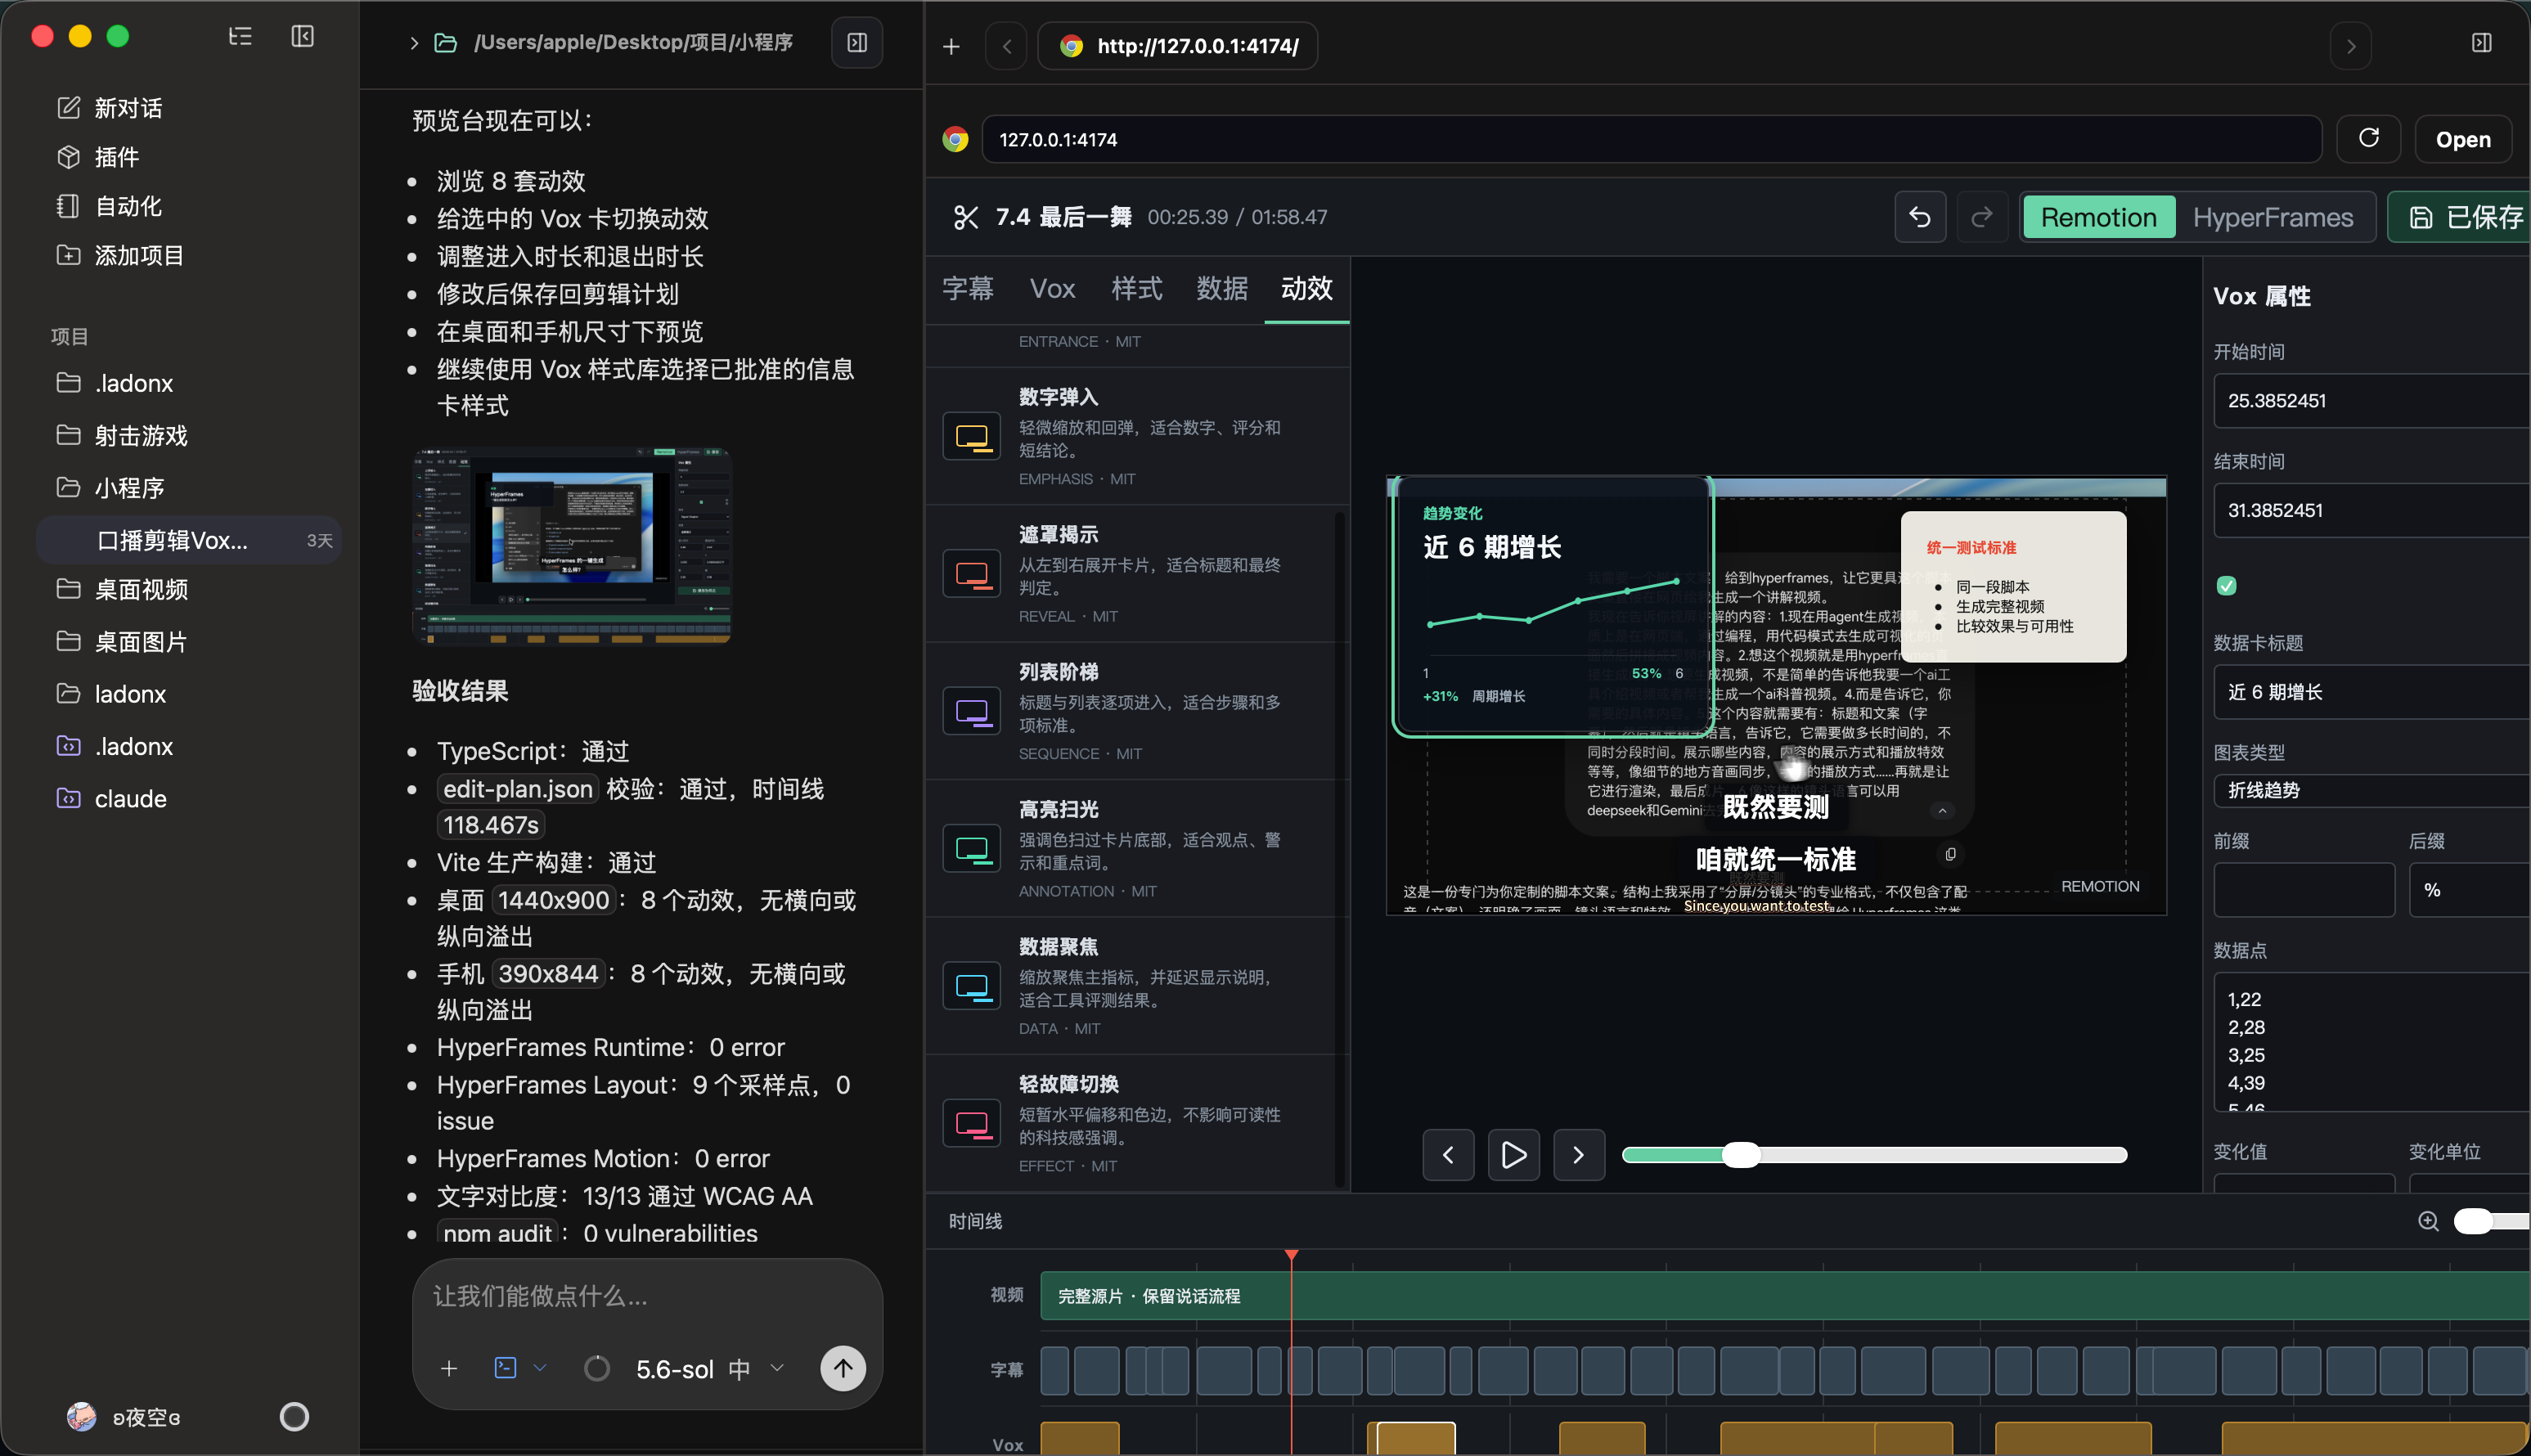Click the 数据卡标题 input field
This screenshot has height=1456, width=2531.
click(x=2371, y=692)
